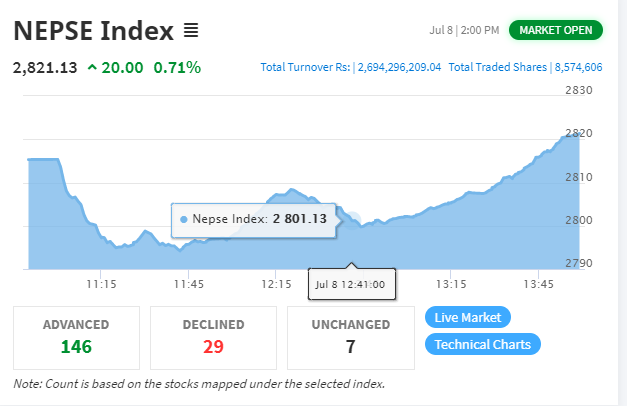
Task: Click the Jul 8 12:41:00 crosshair label
Action: (350, 284)
